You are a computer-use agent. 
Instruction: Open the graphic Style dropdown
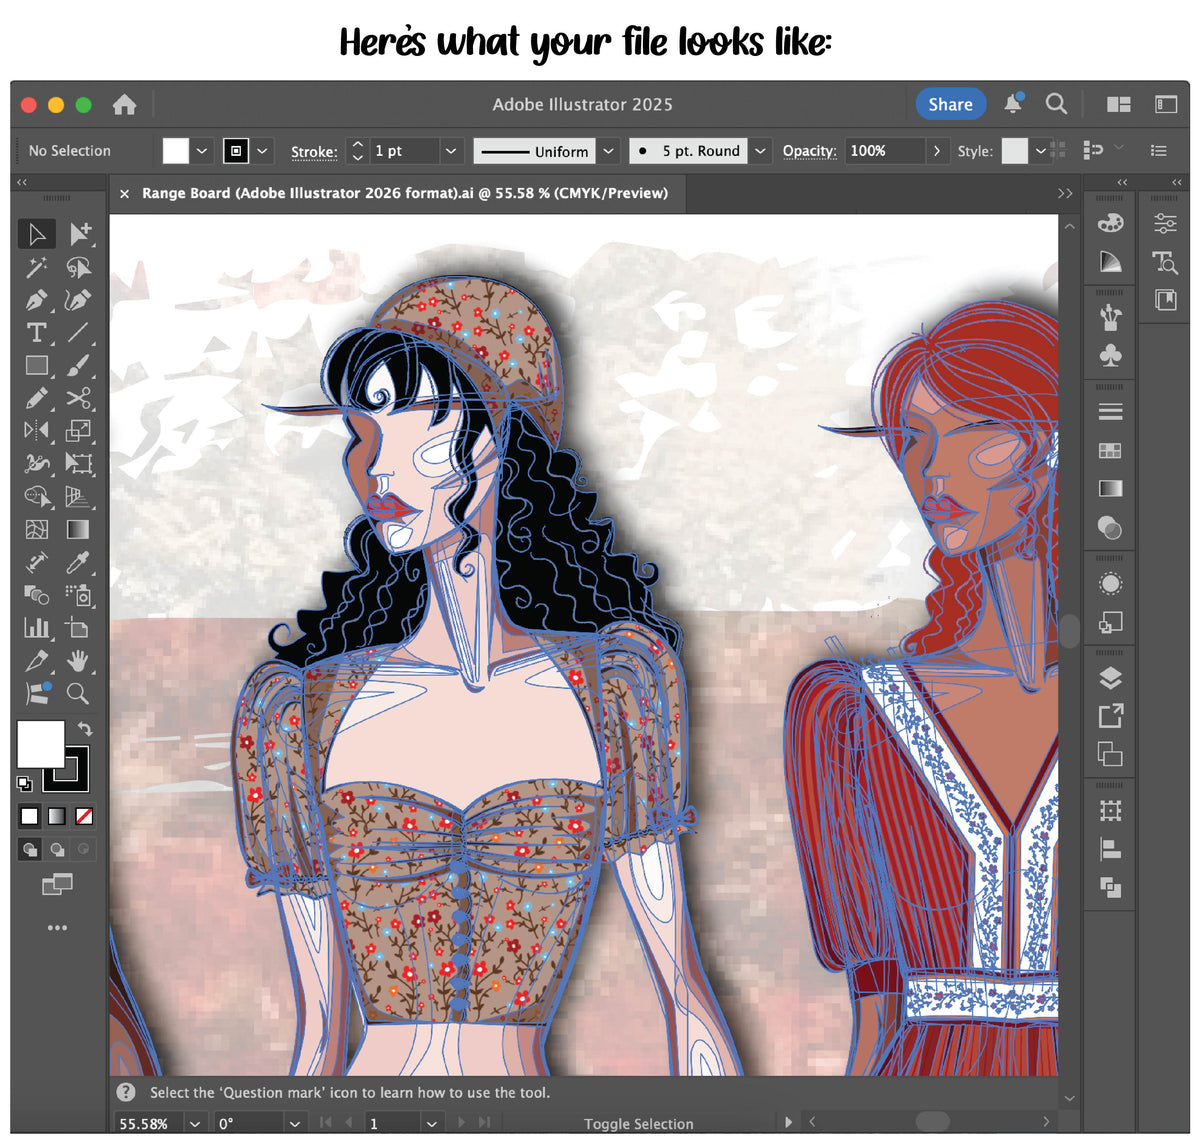click(x=1040, y=151)
